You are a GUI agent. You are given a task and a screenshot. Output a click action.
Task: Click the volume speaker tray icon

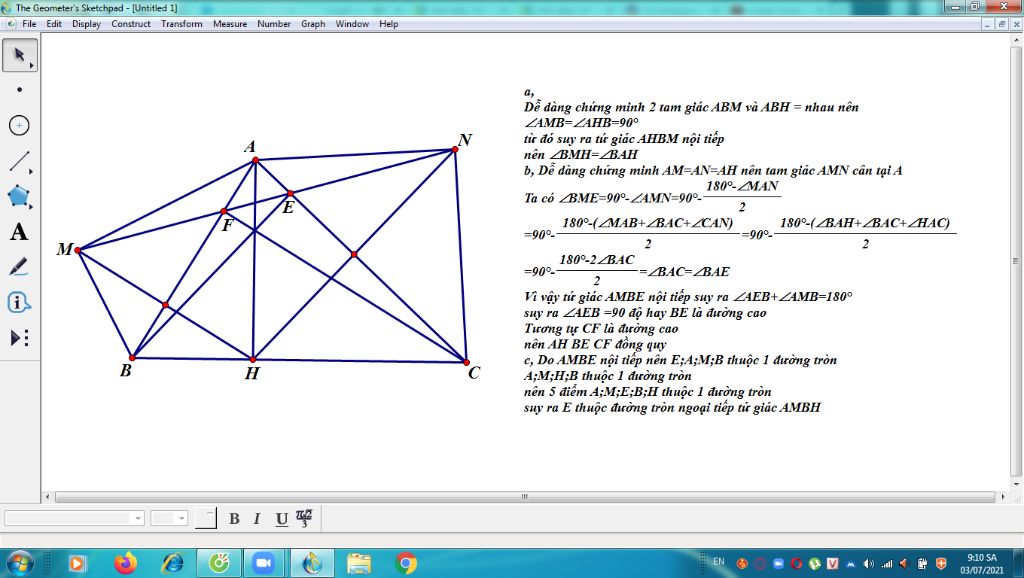coord(869,563)
